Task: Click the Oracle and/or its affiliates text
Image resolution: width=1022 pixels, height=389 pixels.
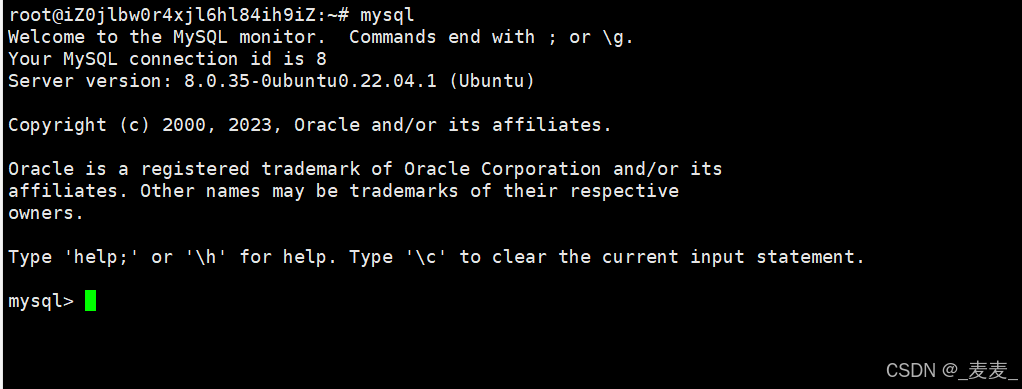Action: point(453,125)
